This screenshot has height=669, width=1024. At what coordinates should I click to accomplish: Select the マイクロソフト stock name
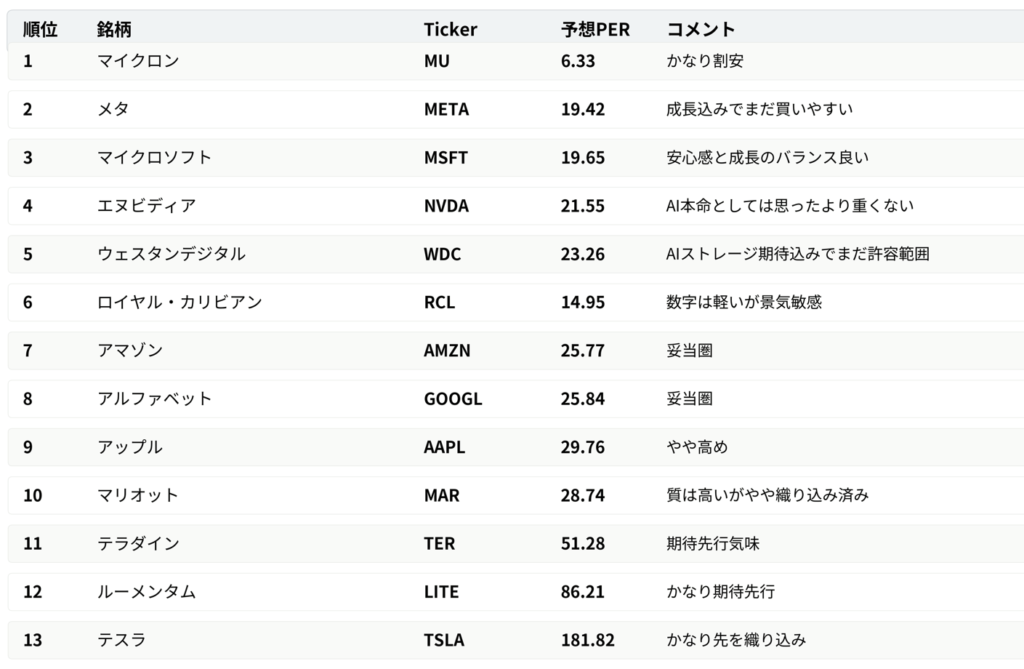pyautogui.click(x=154, y=157)
